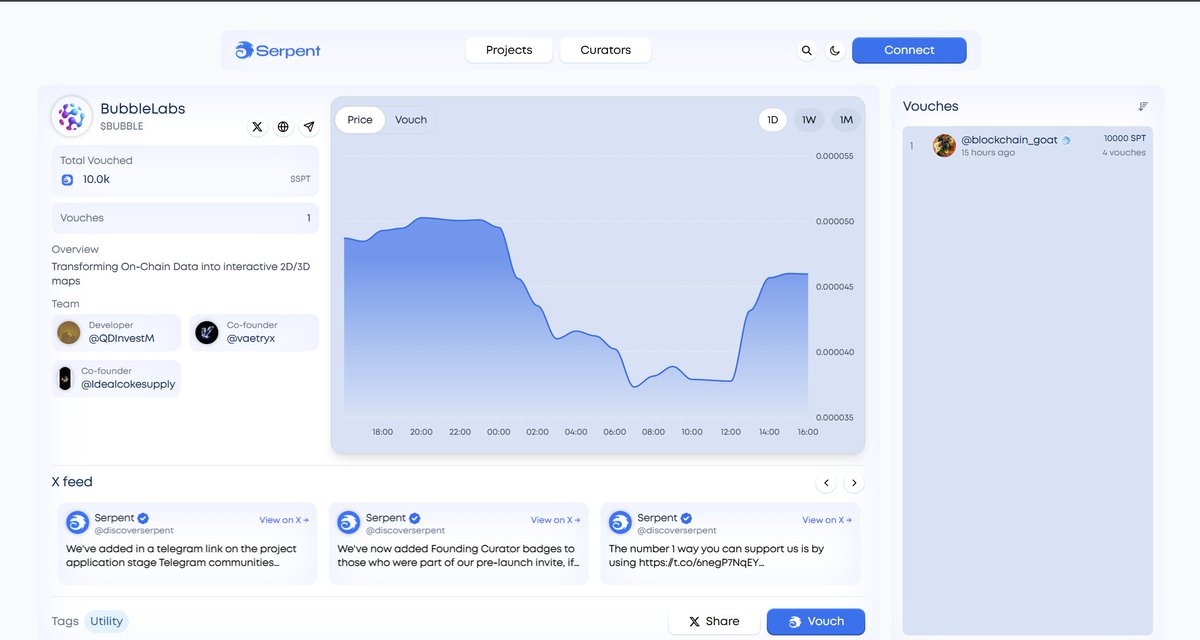Click the Serpent logo in header
Screen dimensions: 1200x640
point(277,50)
